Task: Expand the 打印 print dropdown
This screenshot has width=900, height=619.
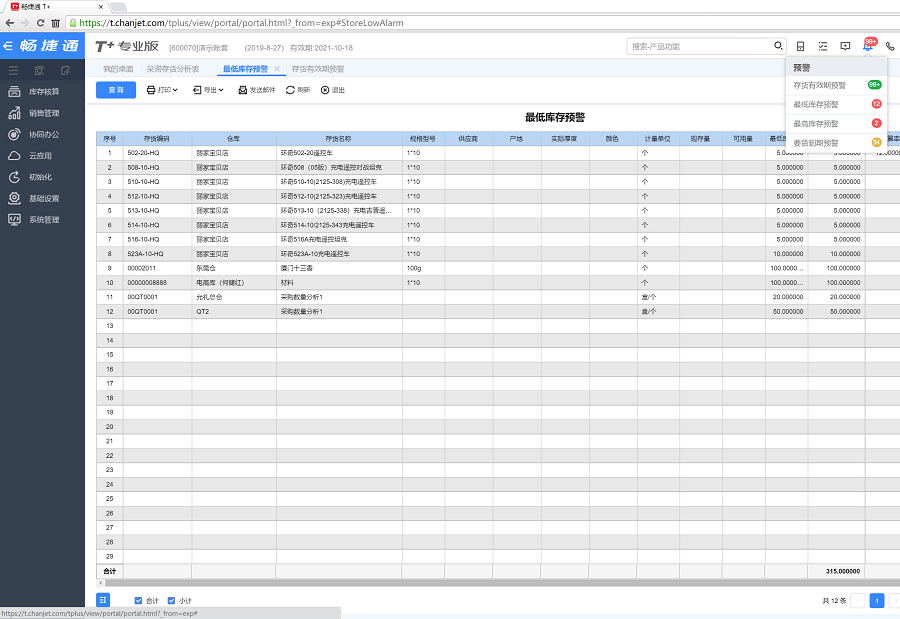Action: coord(162,90)
